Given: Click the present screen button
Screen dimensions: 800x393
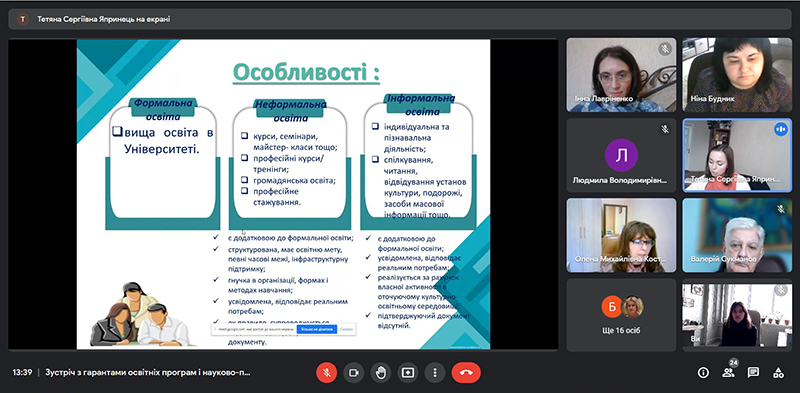Looking at the screenshot, I should [408, 373].
